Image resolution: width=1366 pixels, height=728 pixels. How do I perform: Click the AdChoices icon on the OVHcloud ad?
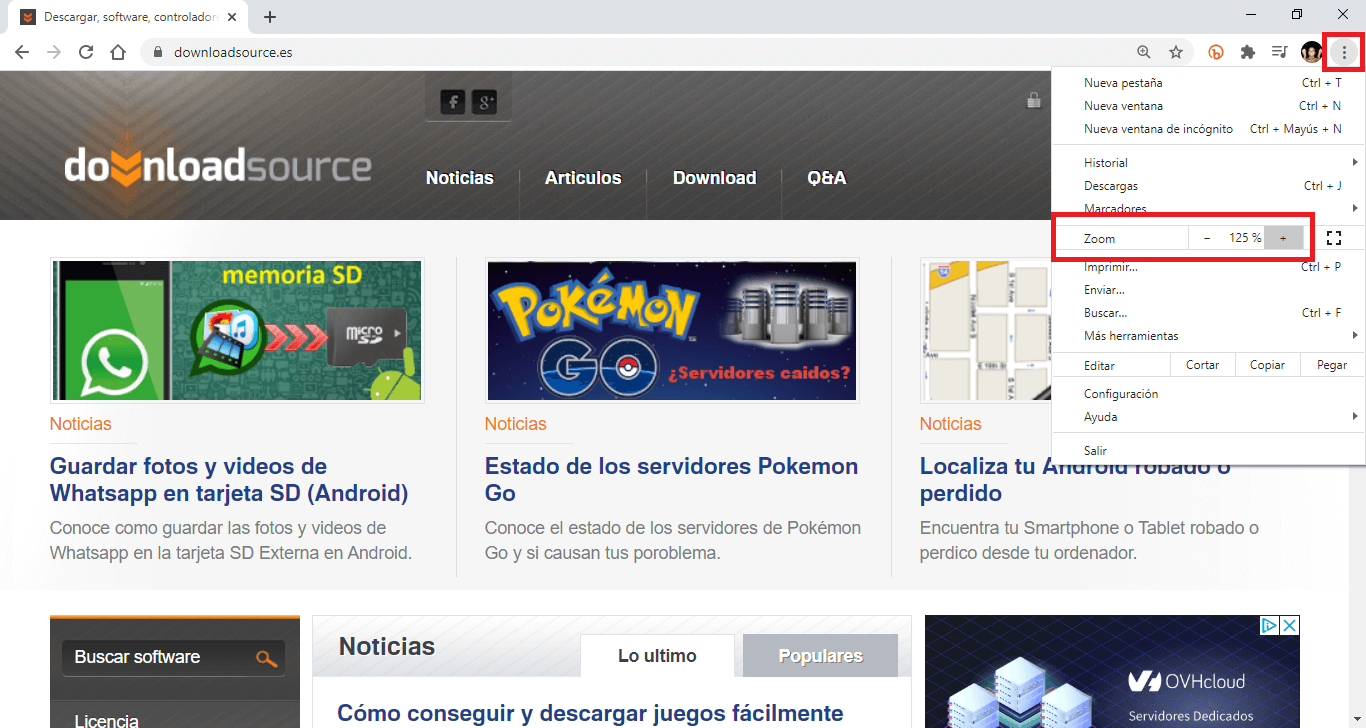[x=1269, y=625]
